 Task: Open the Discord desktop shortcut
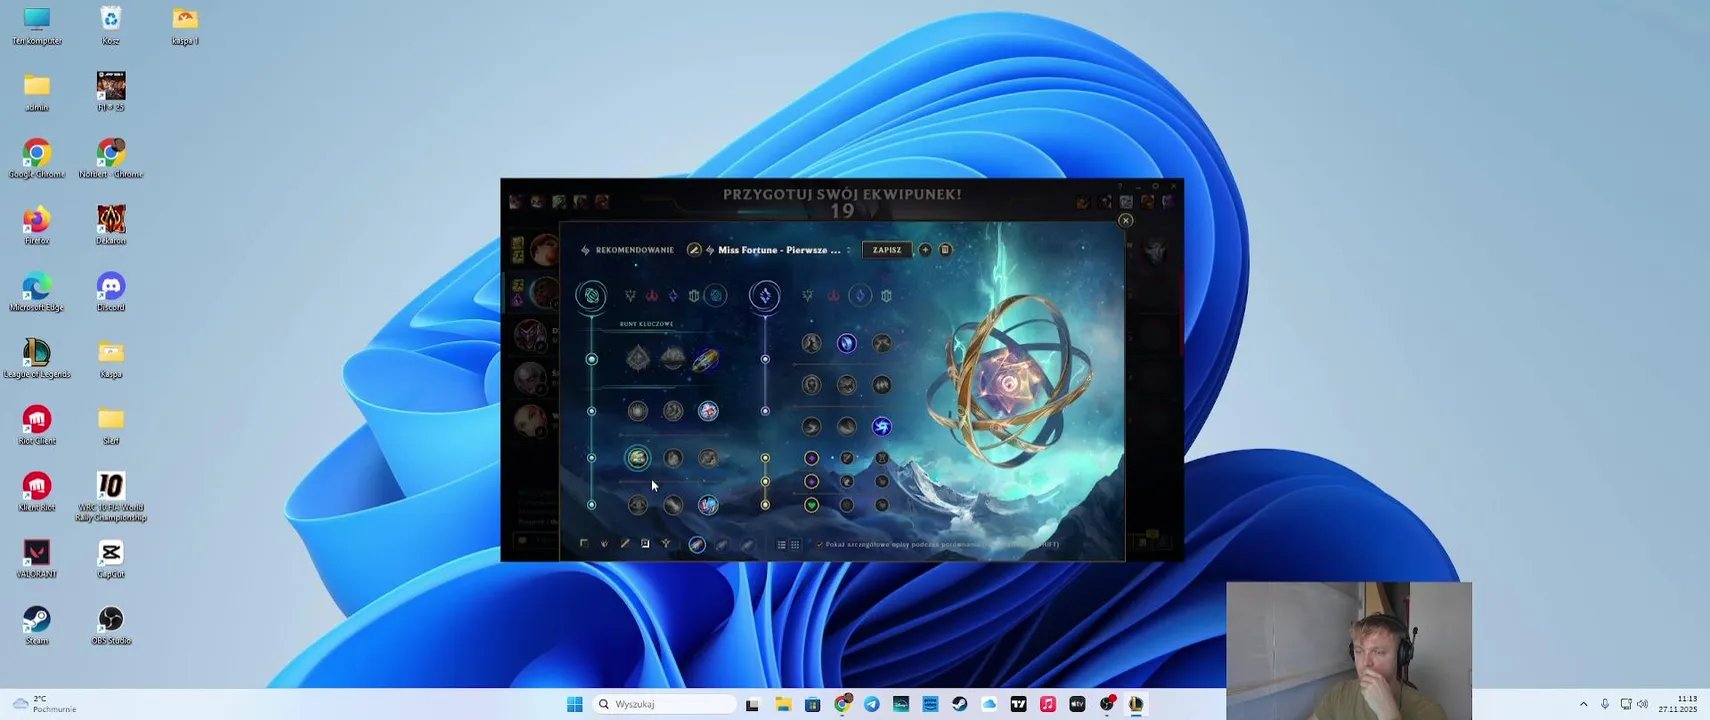[111, 292]
